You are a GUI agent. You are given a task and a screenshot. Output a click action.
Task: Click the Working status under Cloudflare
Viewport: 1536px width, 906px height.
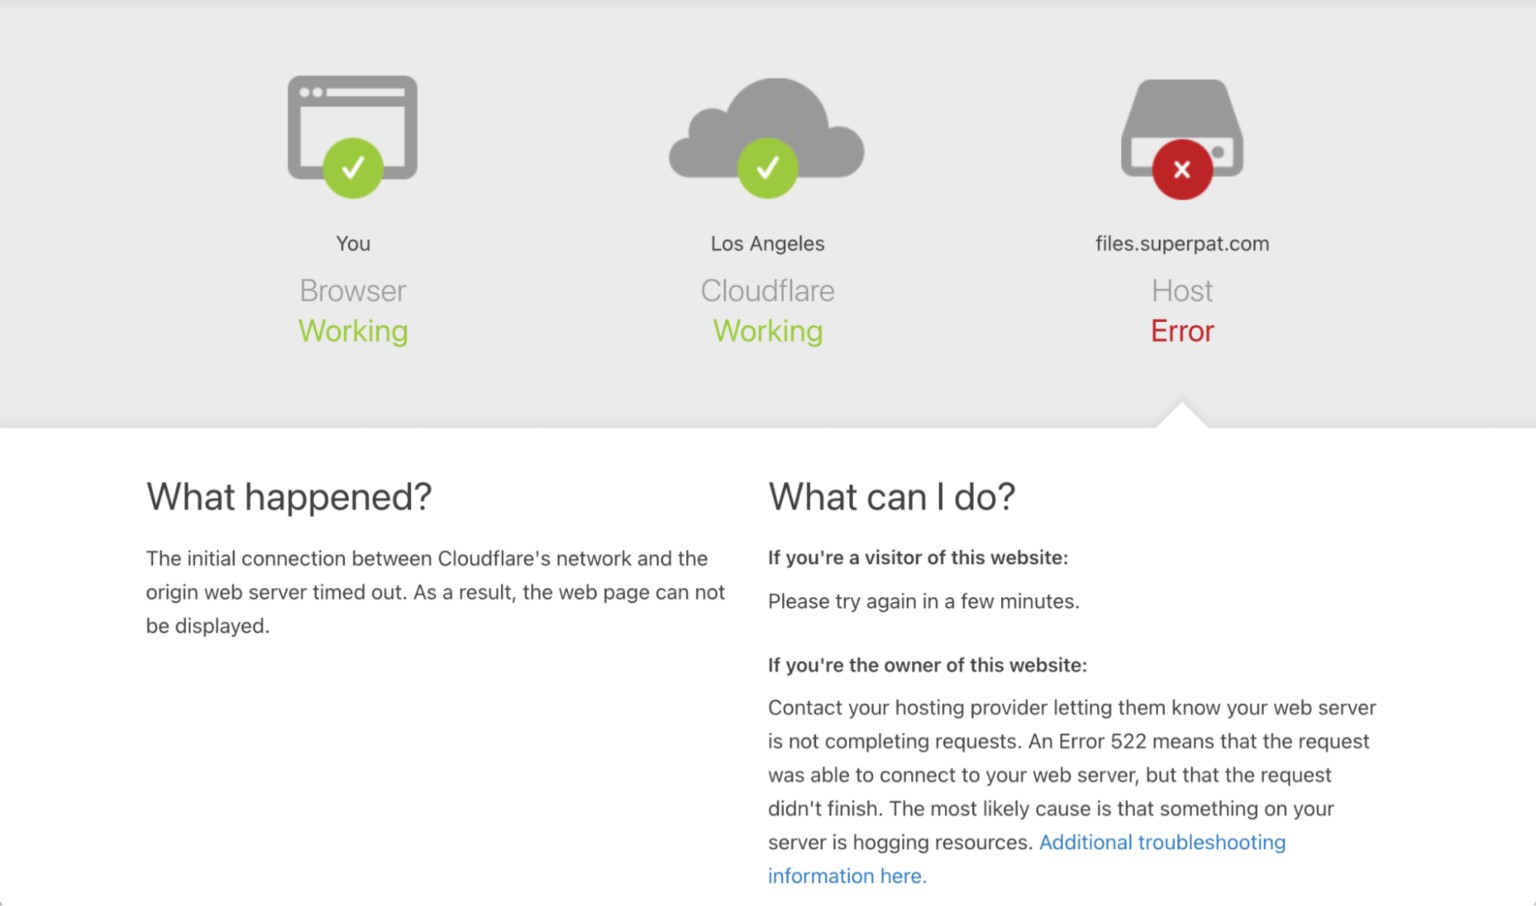(x=768, y=331)
